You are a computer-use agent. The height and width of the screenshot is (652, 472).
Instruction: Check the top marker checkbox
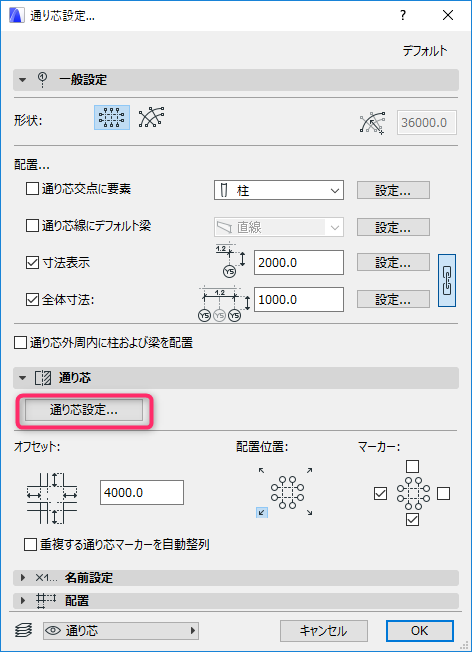point(412,467)
